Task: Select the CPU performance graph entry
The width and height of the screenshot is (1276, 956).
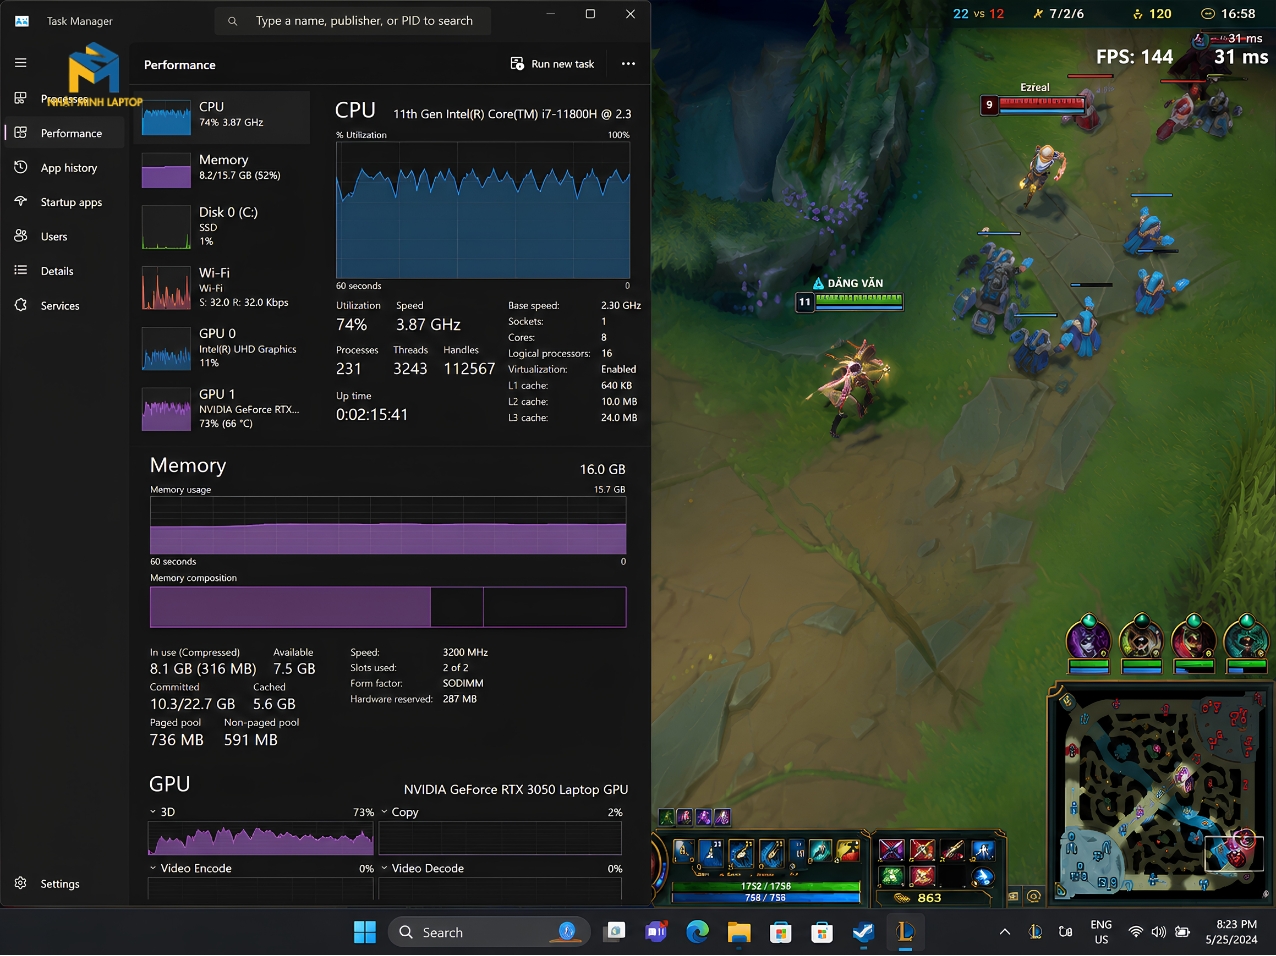Action: pos(222,117)
